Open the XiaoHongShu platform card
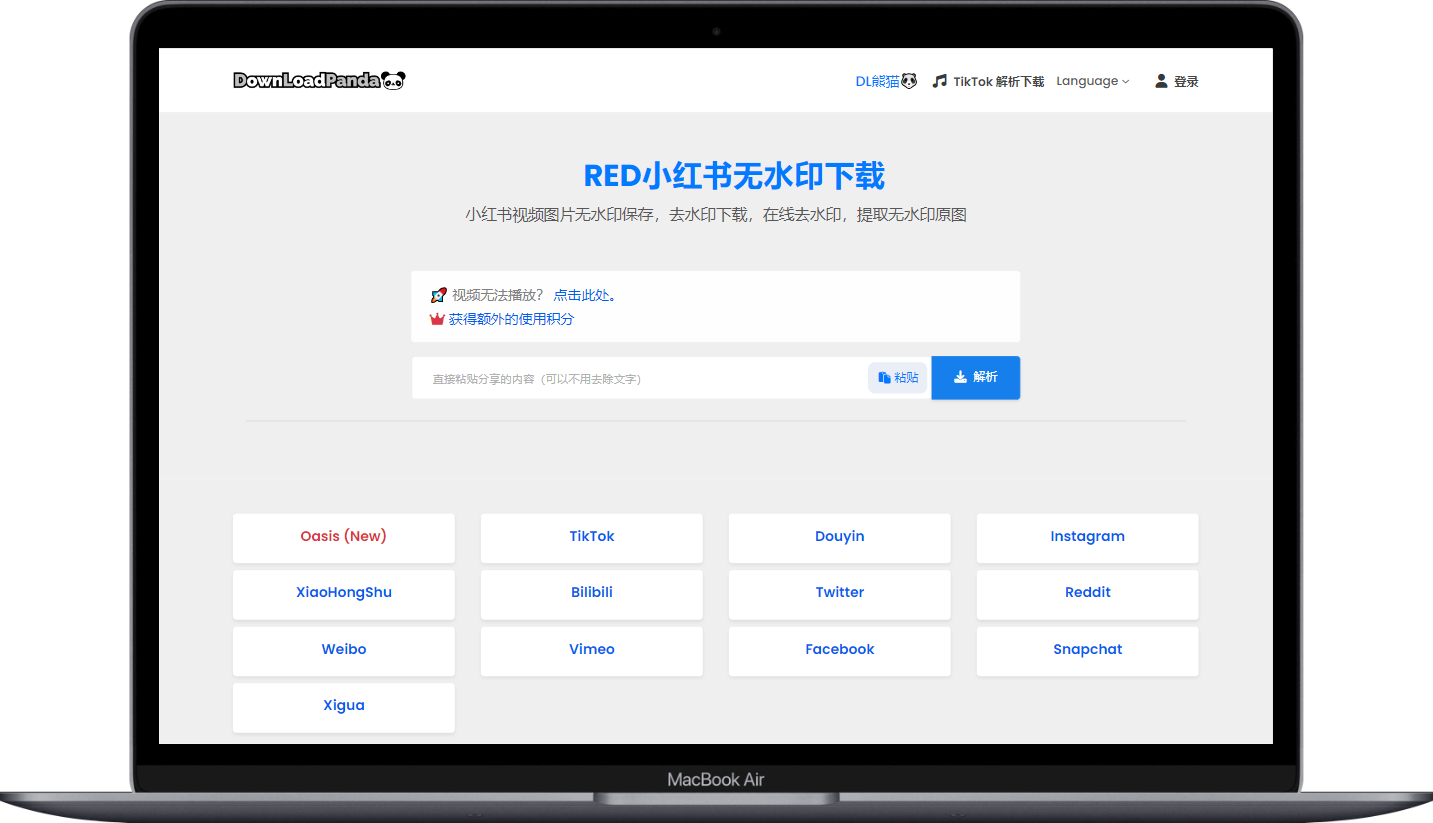This screenshot has width=1433, height=823. 344,593
